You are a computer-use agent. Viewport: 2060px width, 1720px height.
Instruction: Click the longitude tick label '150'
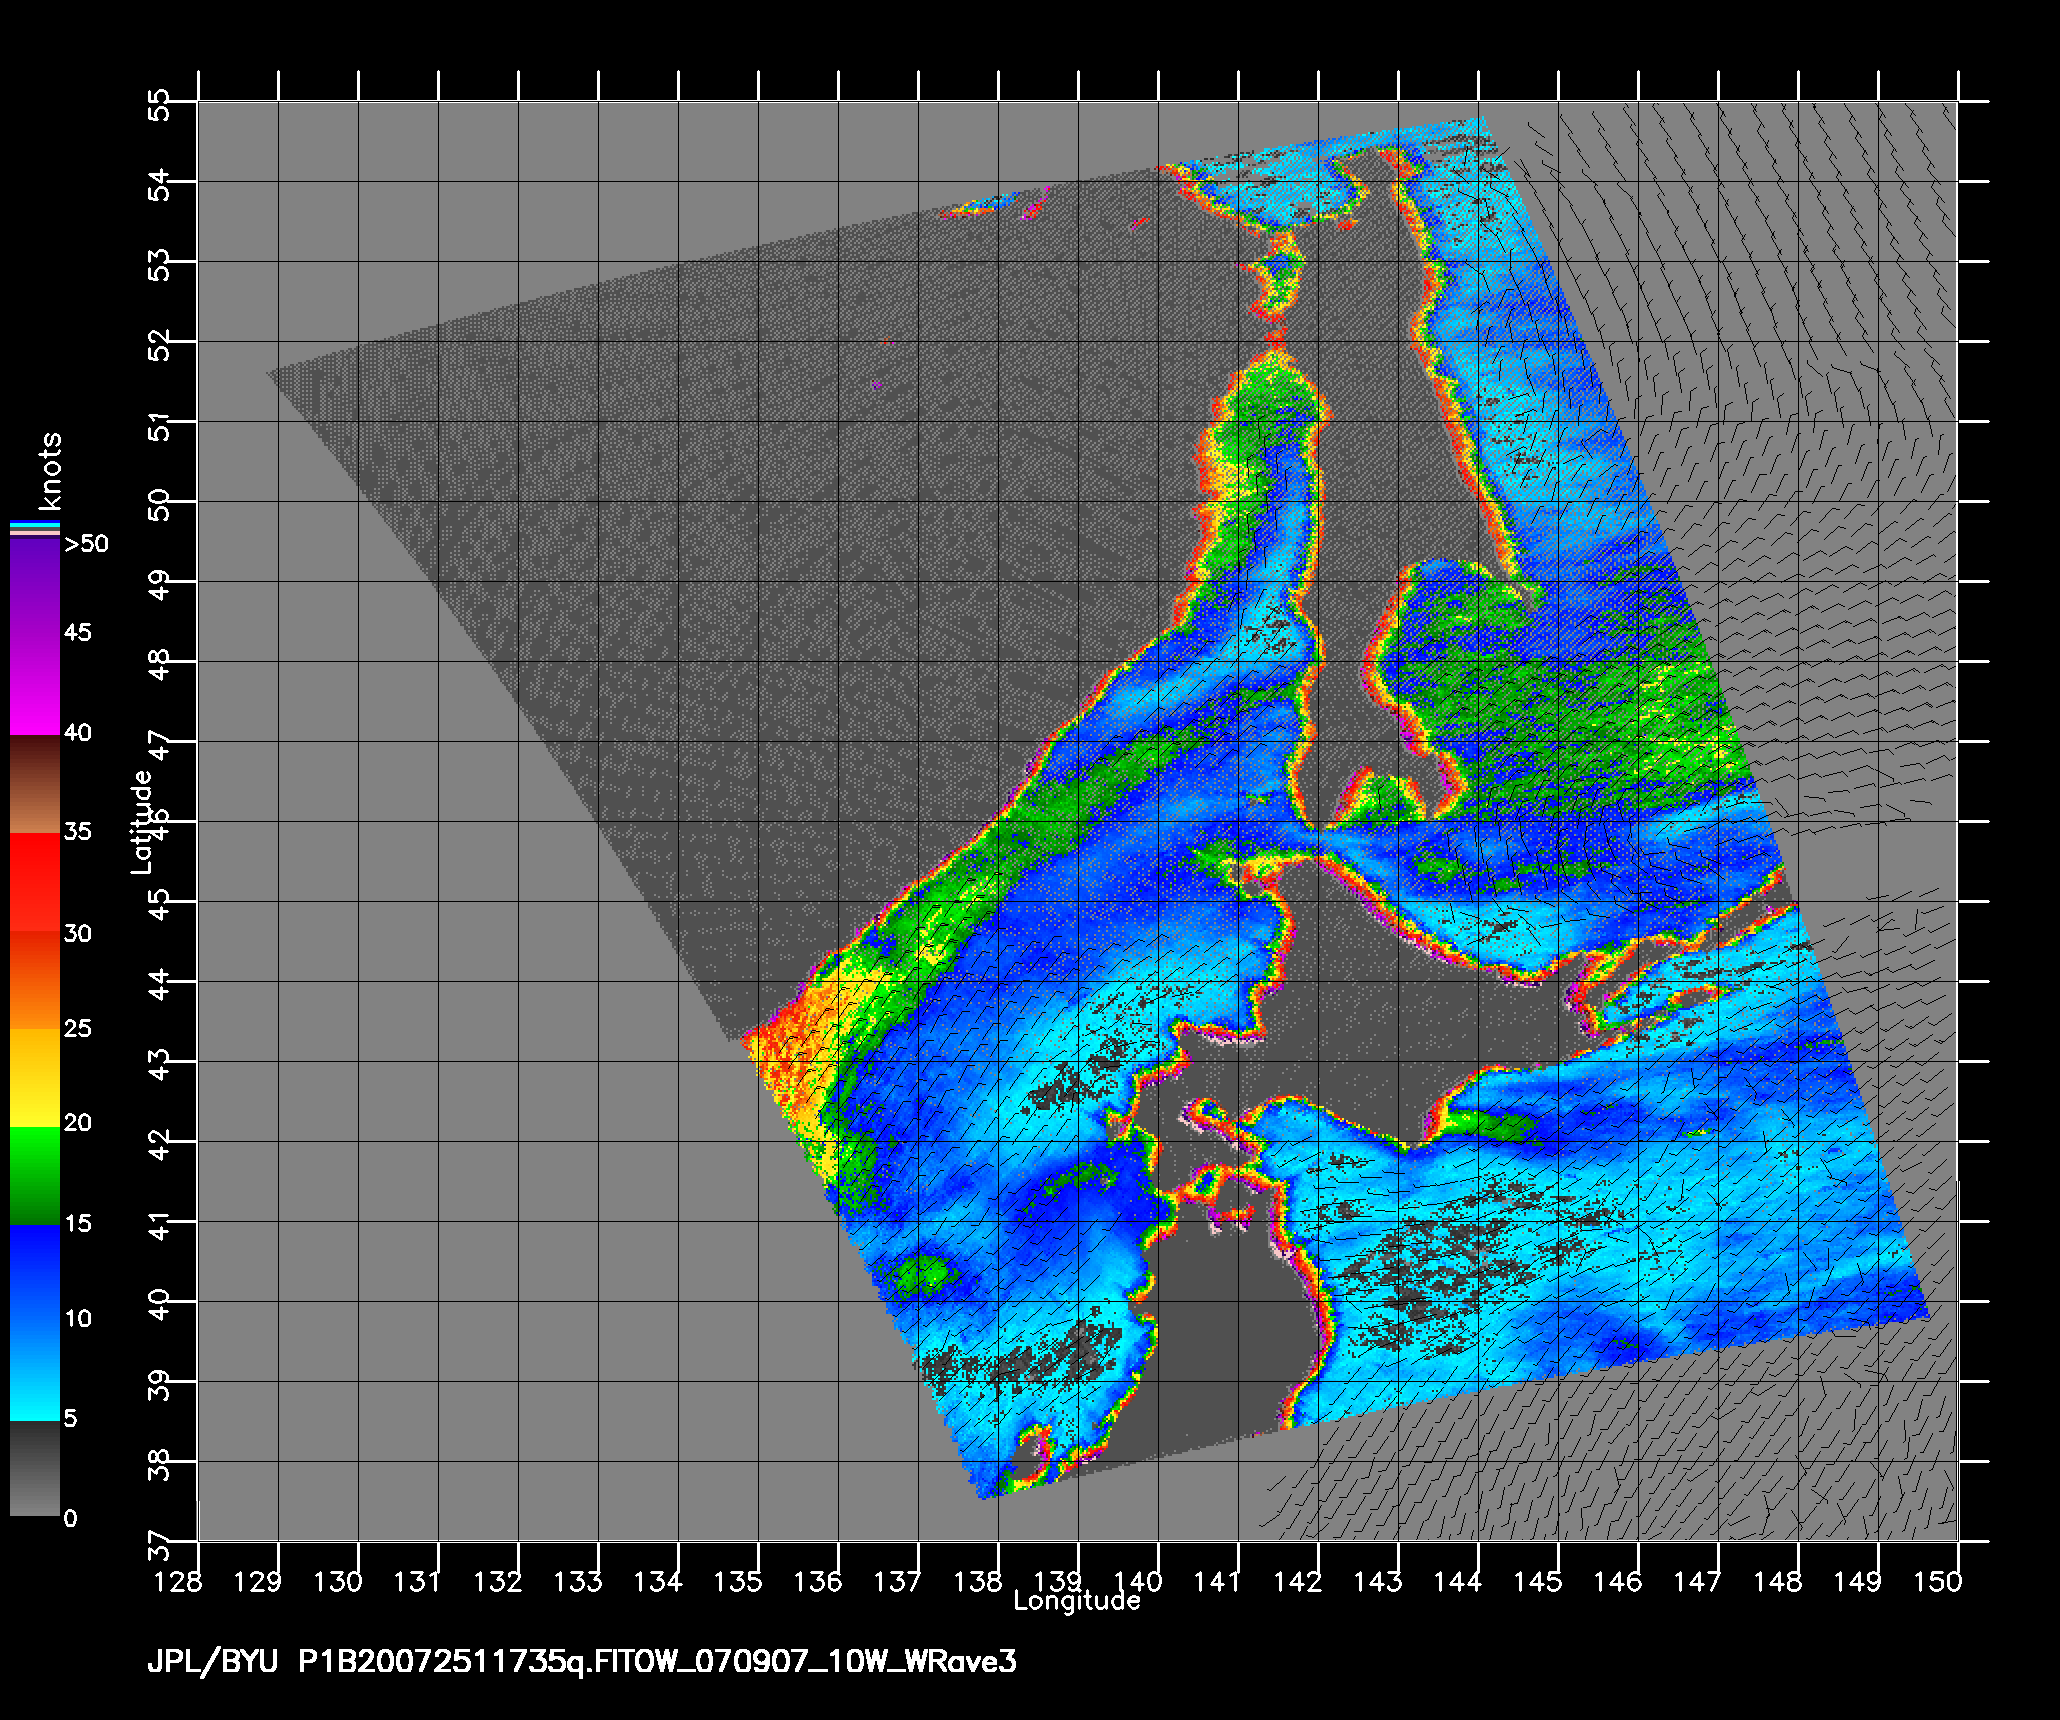1939,1581
